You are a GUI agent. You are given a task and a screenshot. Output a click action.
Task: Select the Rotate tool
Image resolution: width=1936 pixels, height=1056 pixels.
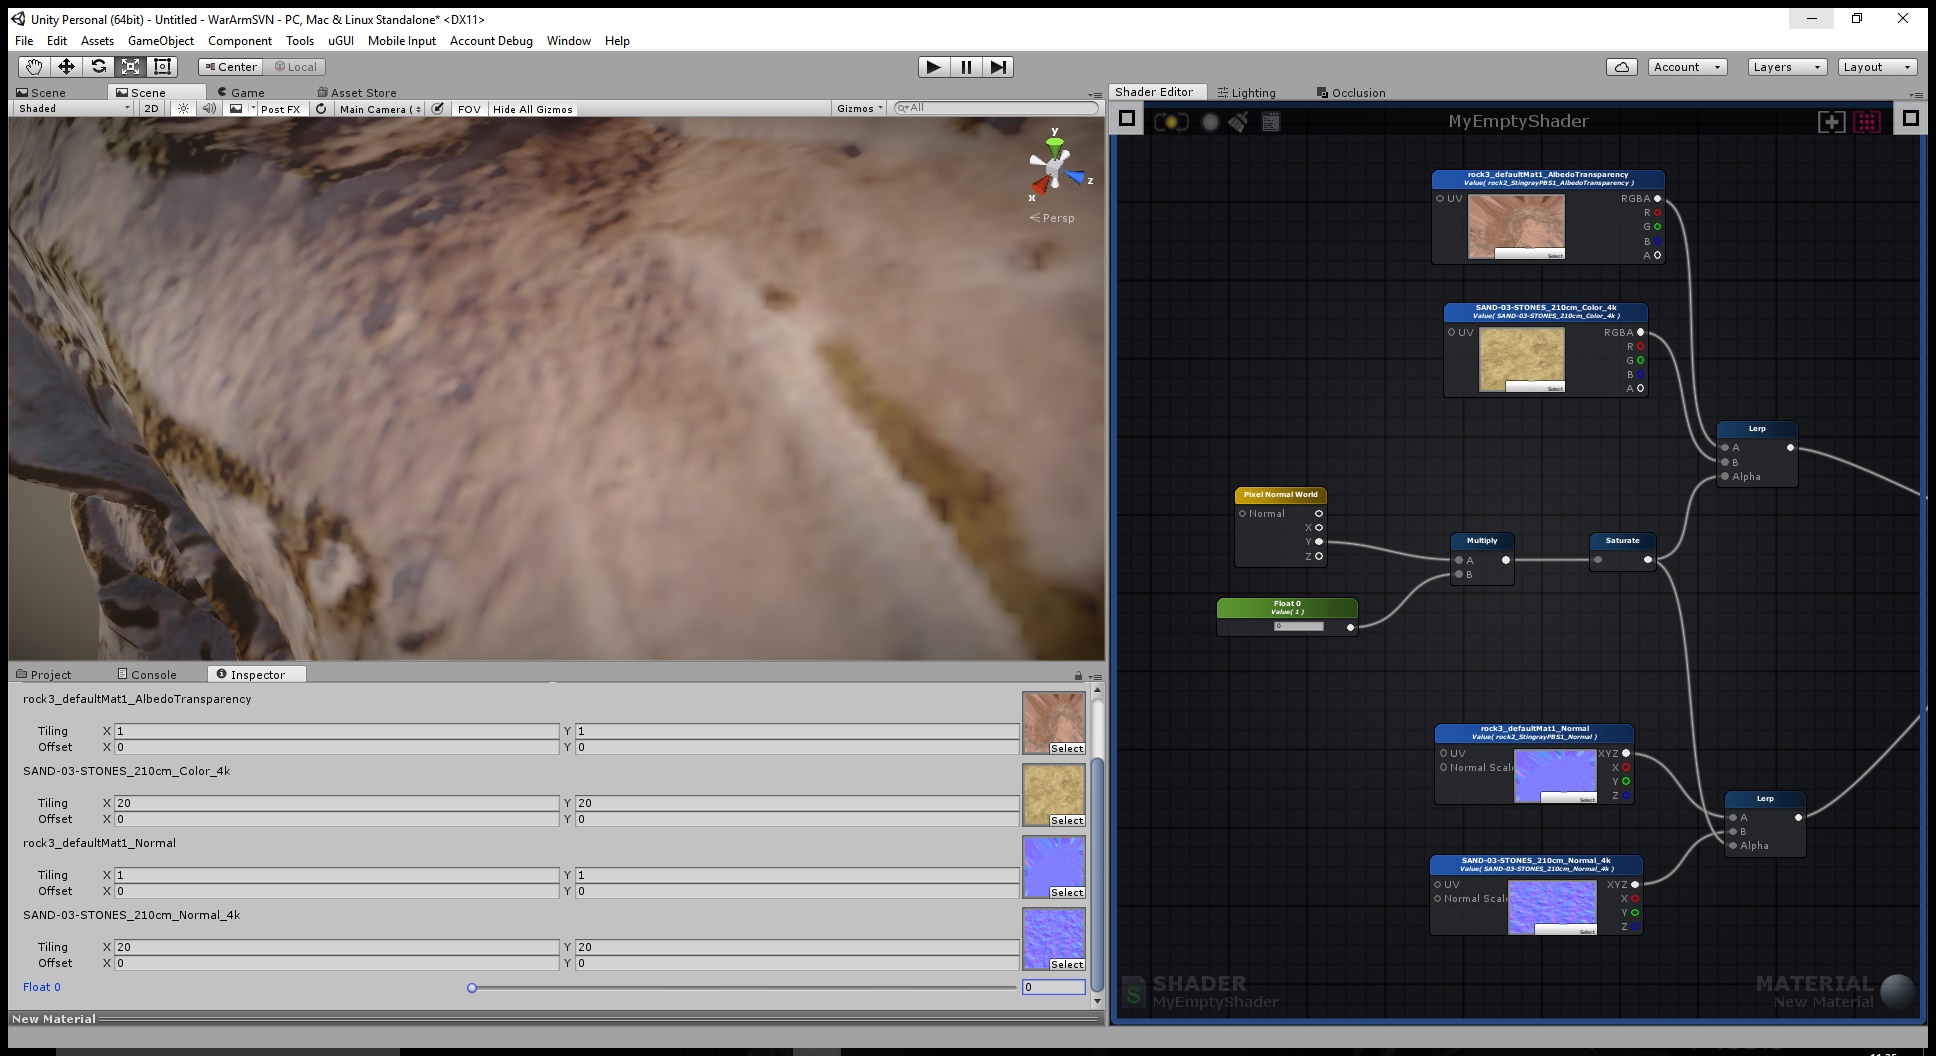(98, 67)
